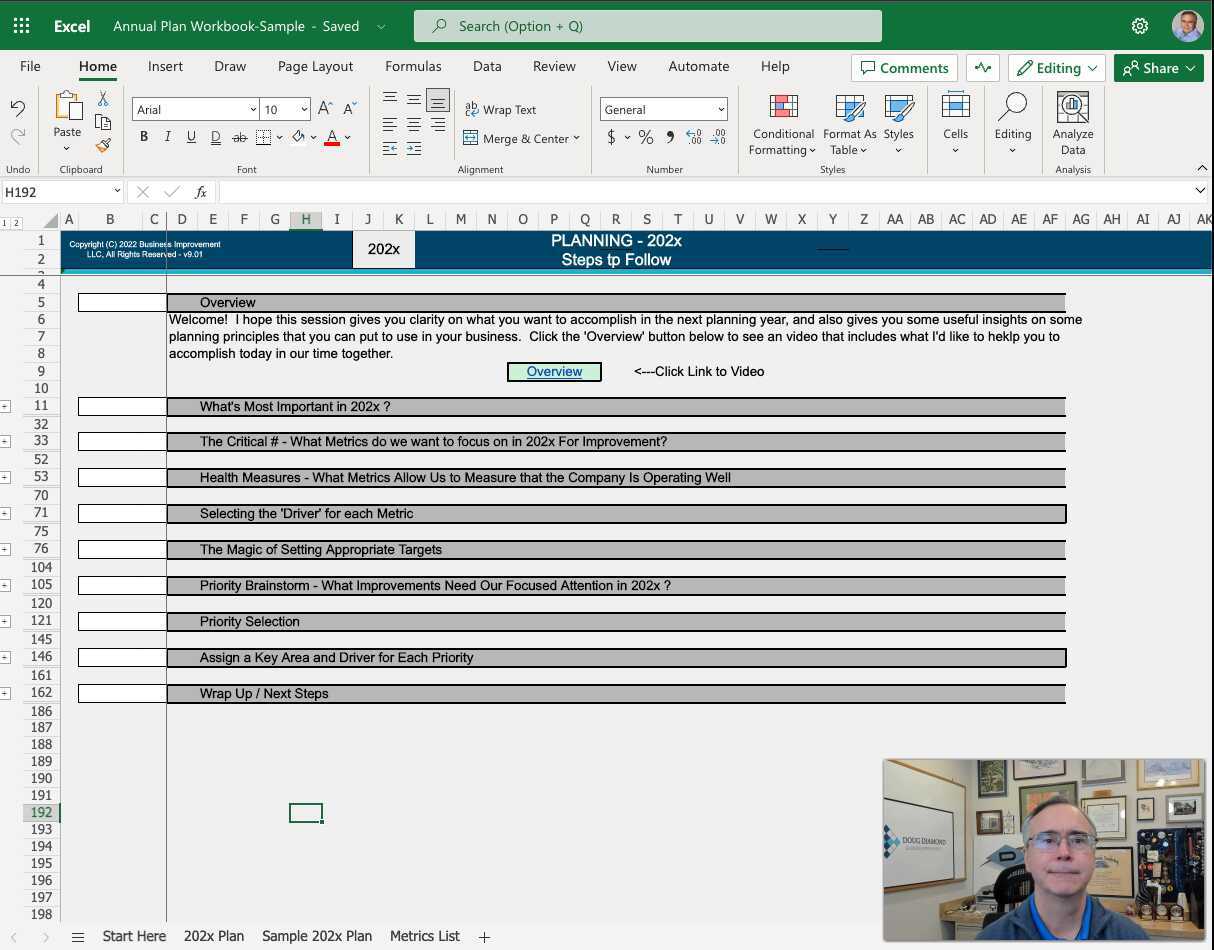This screenshot has height=950, width=1214.
Task: Click the Increase Decimal icon
Action: pyautogui.click(x=693, y=138)
